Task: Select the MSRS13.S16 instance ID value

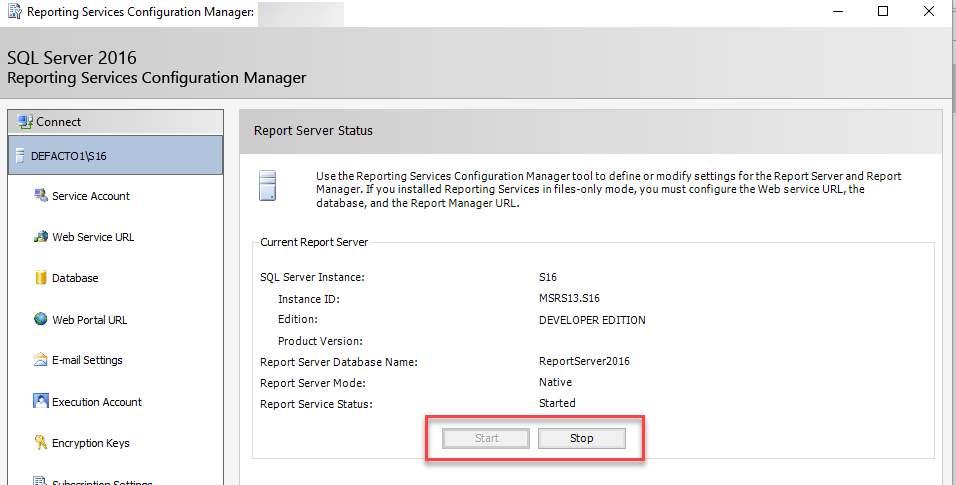Action: coord(569,298)
